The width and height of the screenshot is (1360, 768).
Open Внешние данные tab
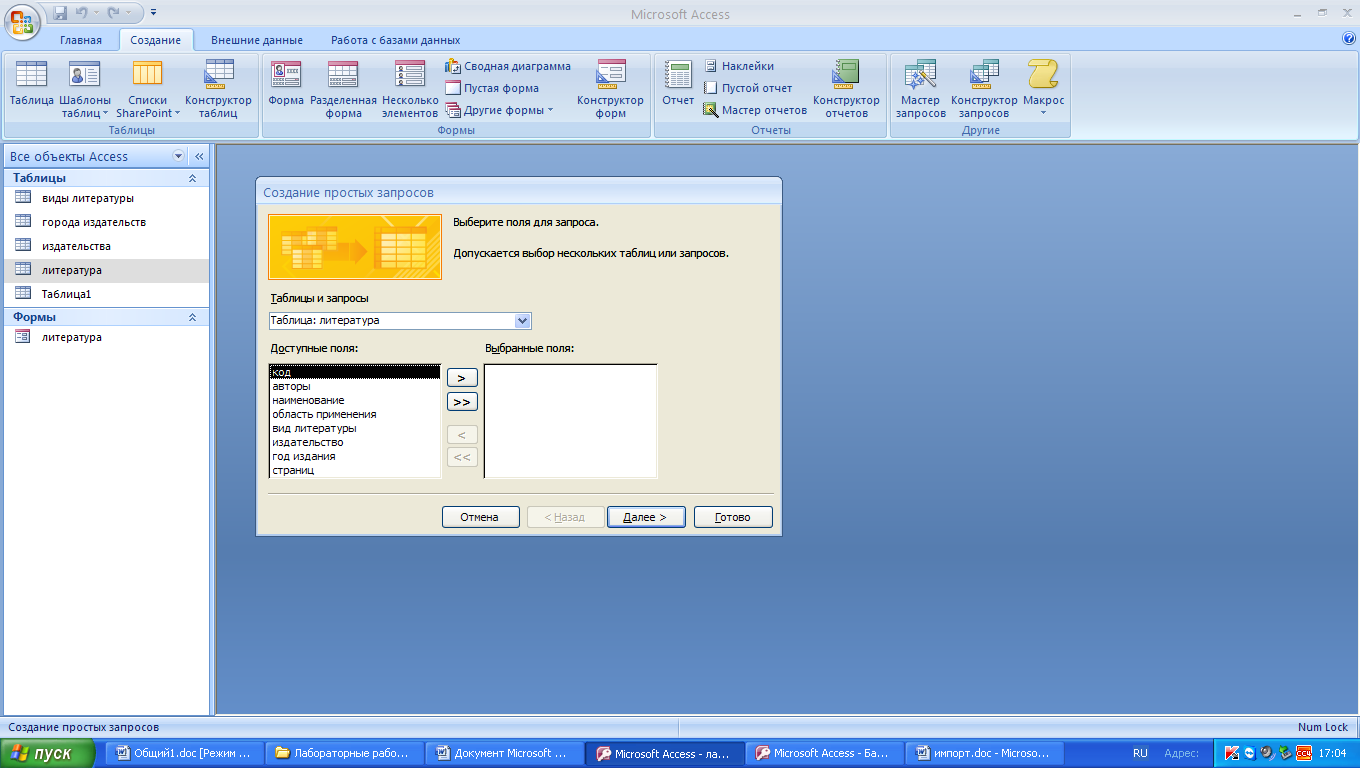(x=257, y=40)
